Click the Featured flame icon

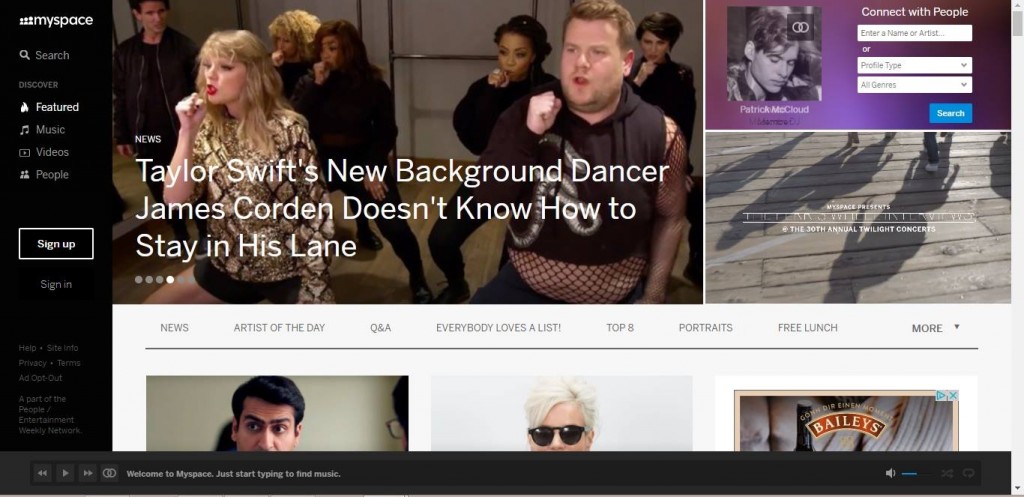25,107
